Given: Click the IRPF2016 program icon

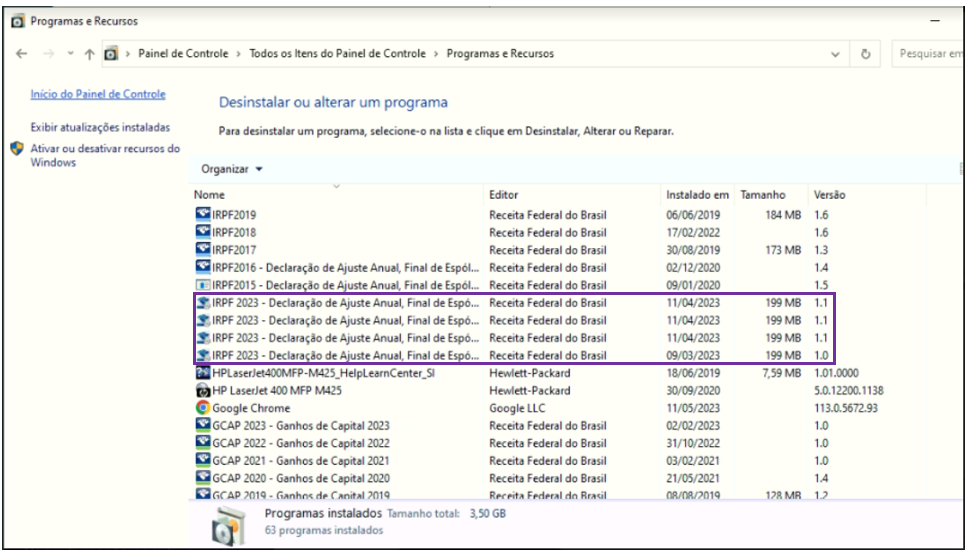Looking at the screenshot, I should coord(203,267).
